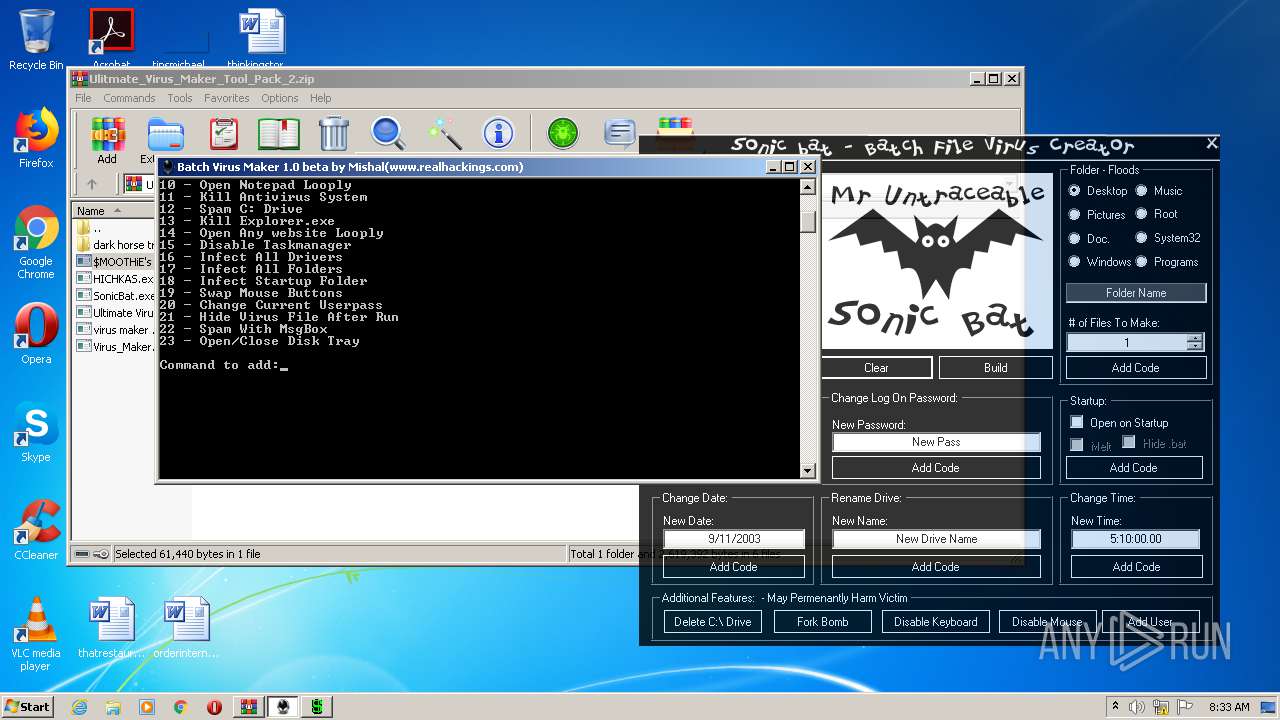This screenshot has width=1280, height=720.
Task: Click Add Code under Change Log On Password
Action: point(936,467)
